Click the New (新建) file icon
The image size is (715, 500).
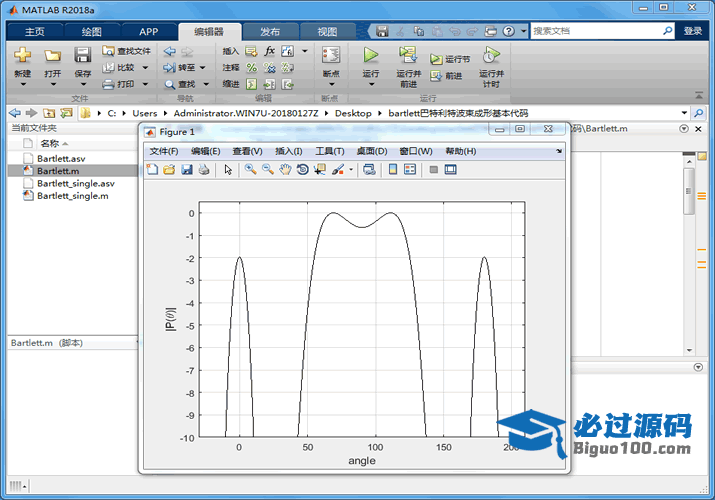(23, 56)
